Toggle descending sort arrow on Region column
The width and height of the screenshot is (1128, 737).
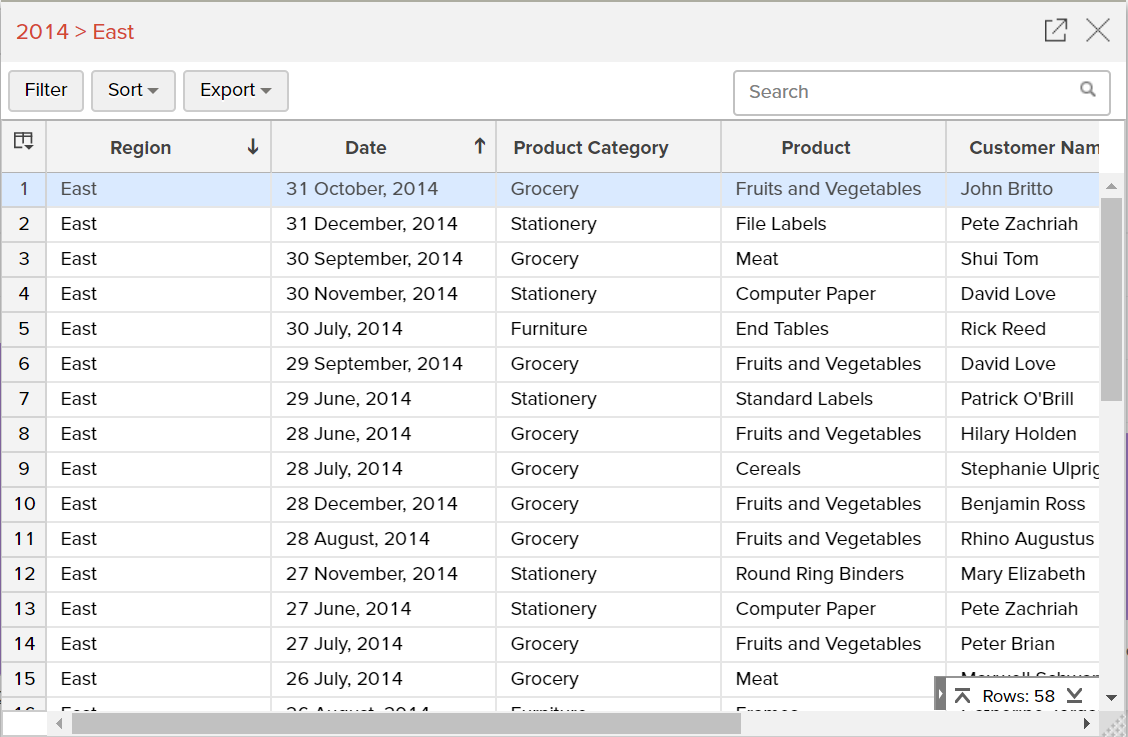[x=253, y=147]
